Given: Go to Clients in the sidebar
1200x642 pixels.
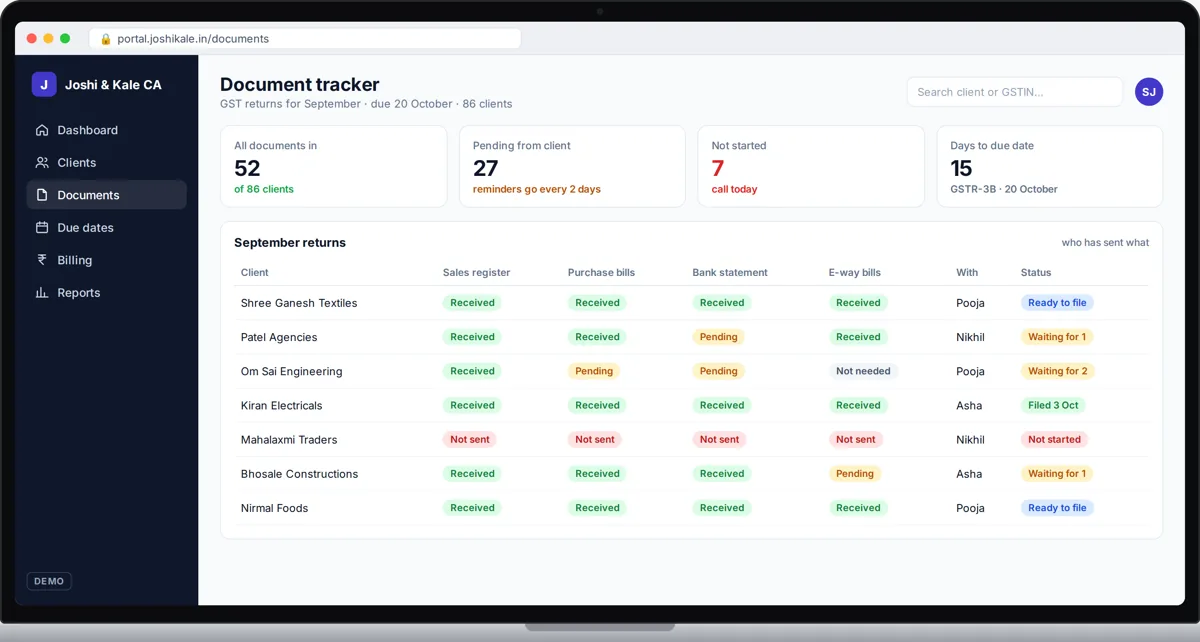Looking at the screenshot, I should [107, 163].
